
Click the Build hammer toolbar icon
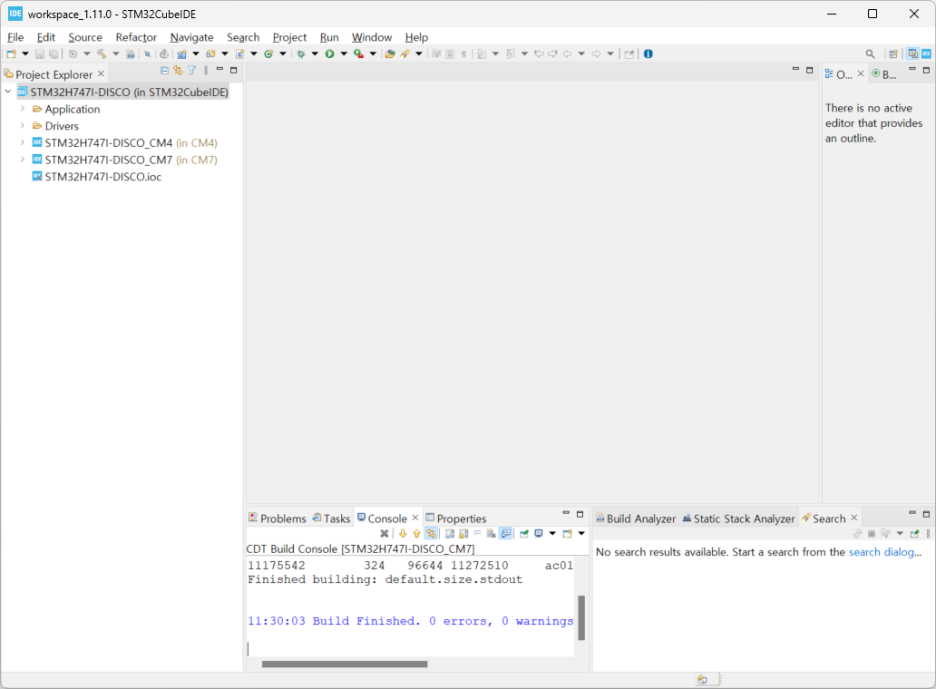[x=102, y=54]
